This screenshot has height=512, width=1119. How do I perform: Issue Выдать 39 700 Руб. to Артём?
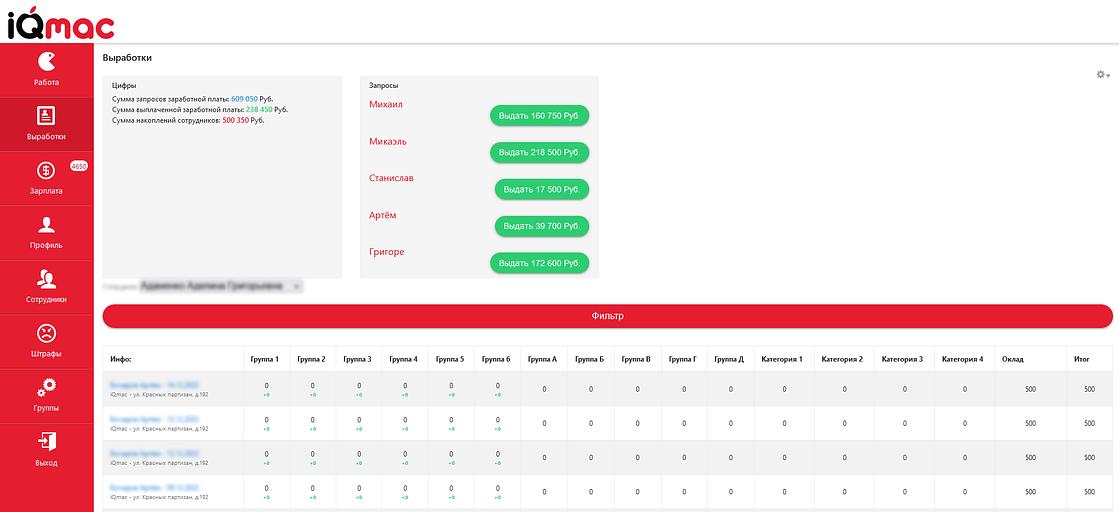tap(541, 226)
